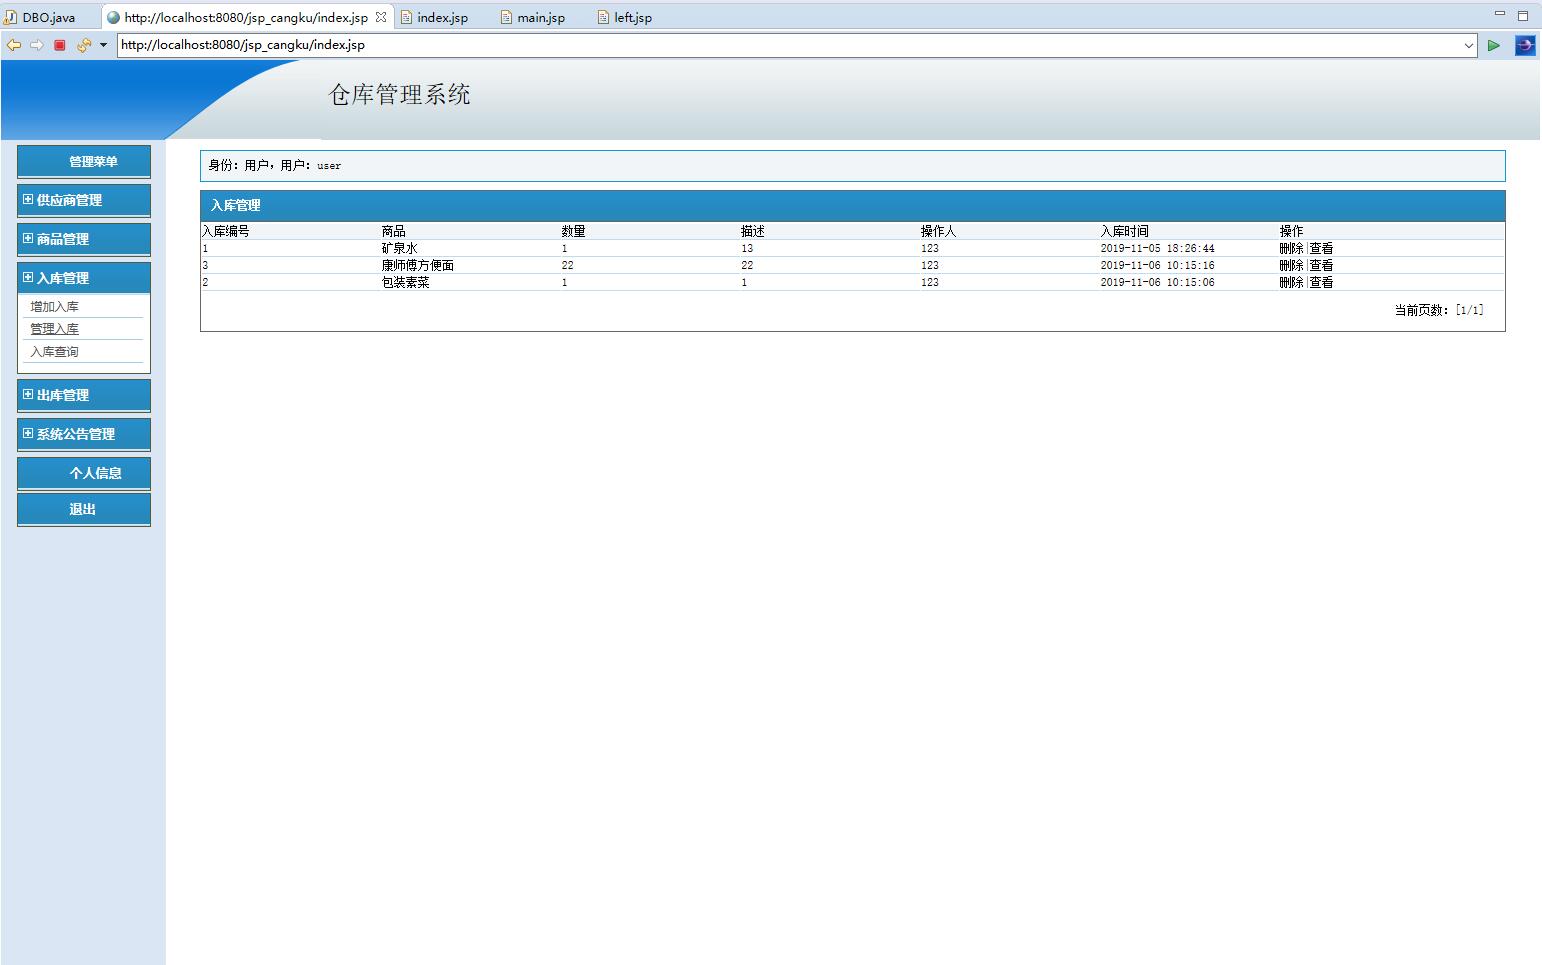View the 矿泉水 inbound record

[1321, 248]
